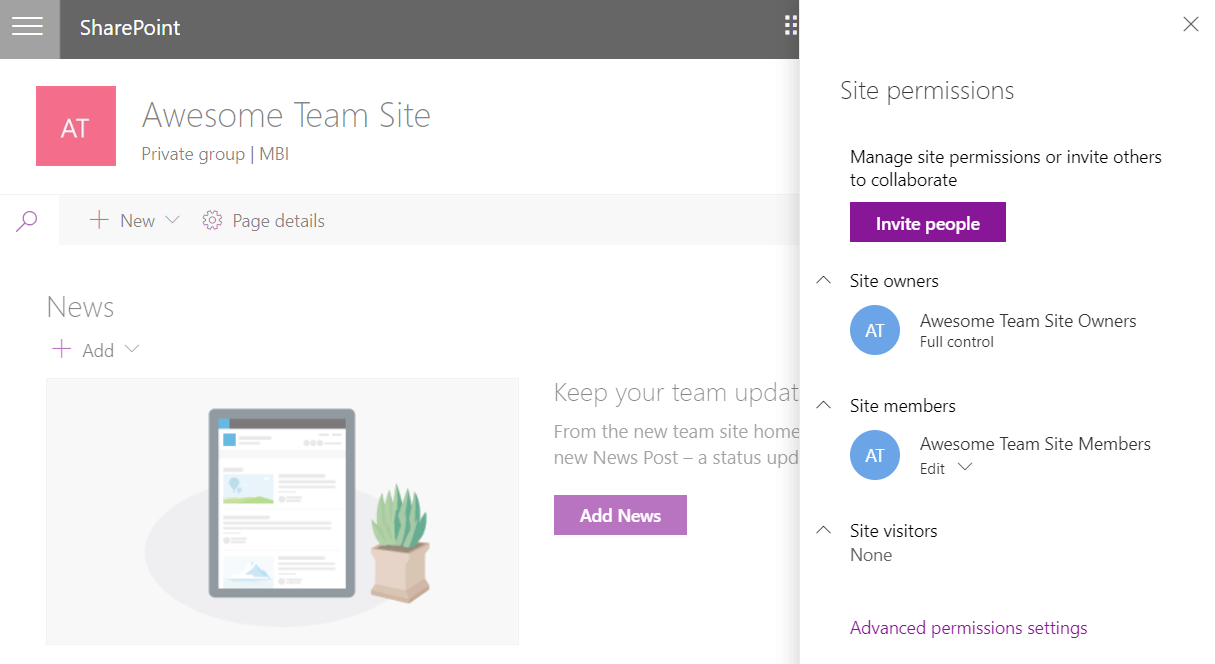Change Members permission level from Edit
Viewport: 1215px width, 664px height.
964,468
